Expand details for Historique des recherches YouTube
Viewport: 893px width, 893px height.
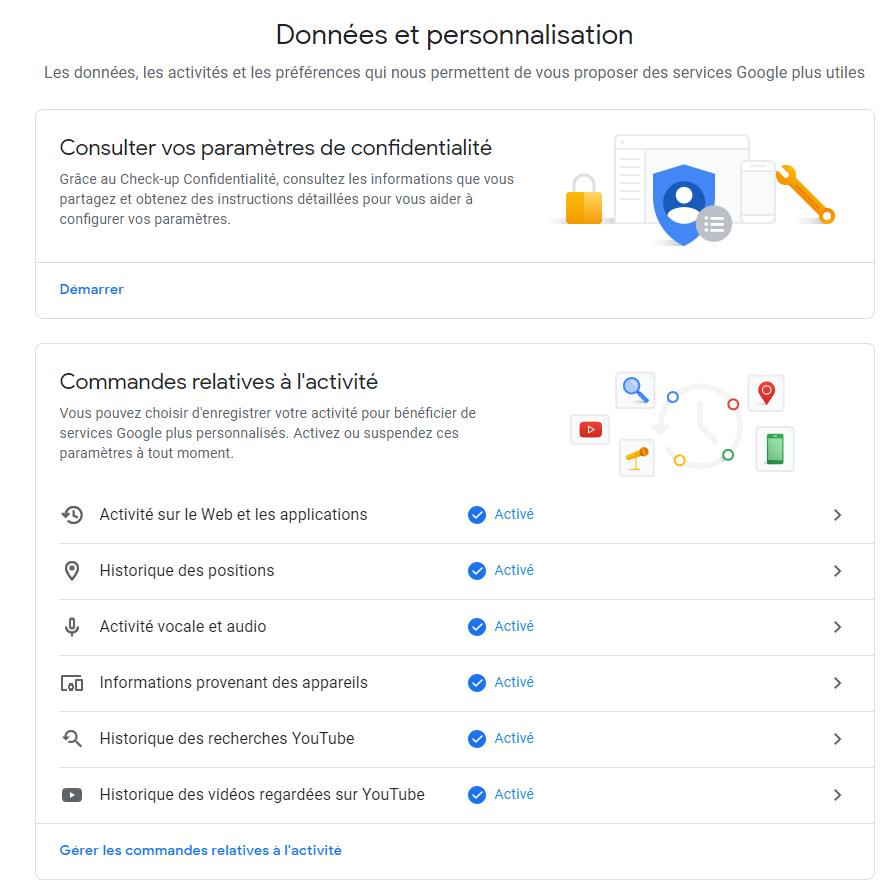point(838,738)
